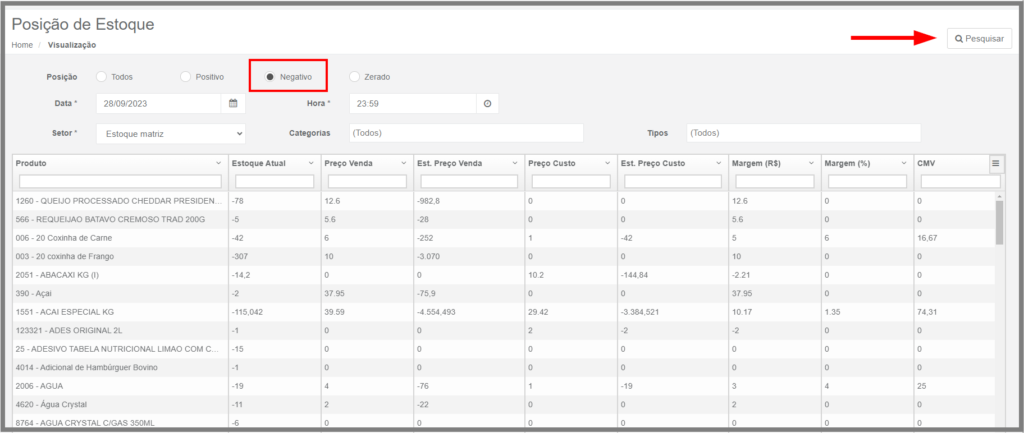The width and height of the screenshot is (1024, 433).
Task: Click the Produto column filter box
Action: (x=120, y=181)
